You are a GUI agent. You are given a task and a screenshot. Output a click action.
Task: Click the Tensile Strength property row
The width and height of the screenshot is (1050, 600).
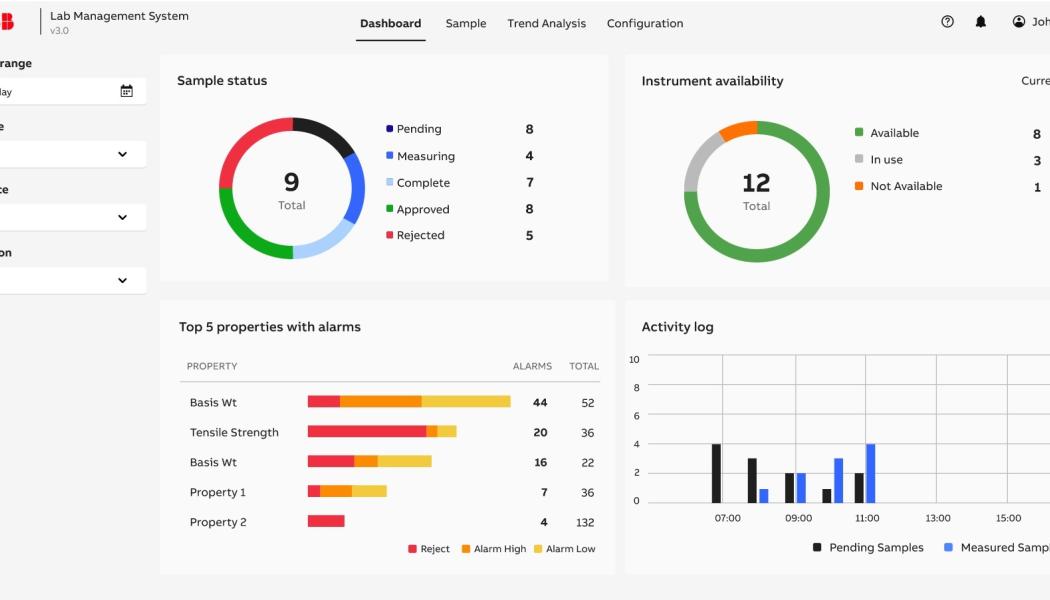click(234, 432)
